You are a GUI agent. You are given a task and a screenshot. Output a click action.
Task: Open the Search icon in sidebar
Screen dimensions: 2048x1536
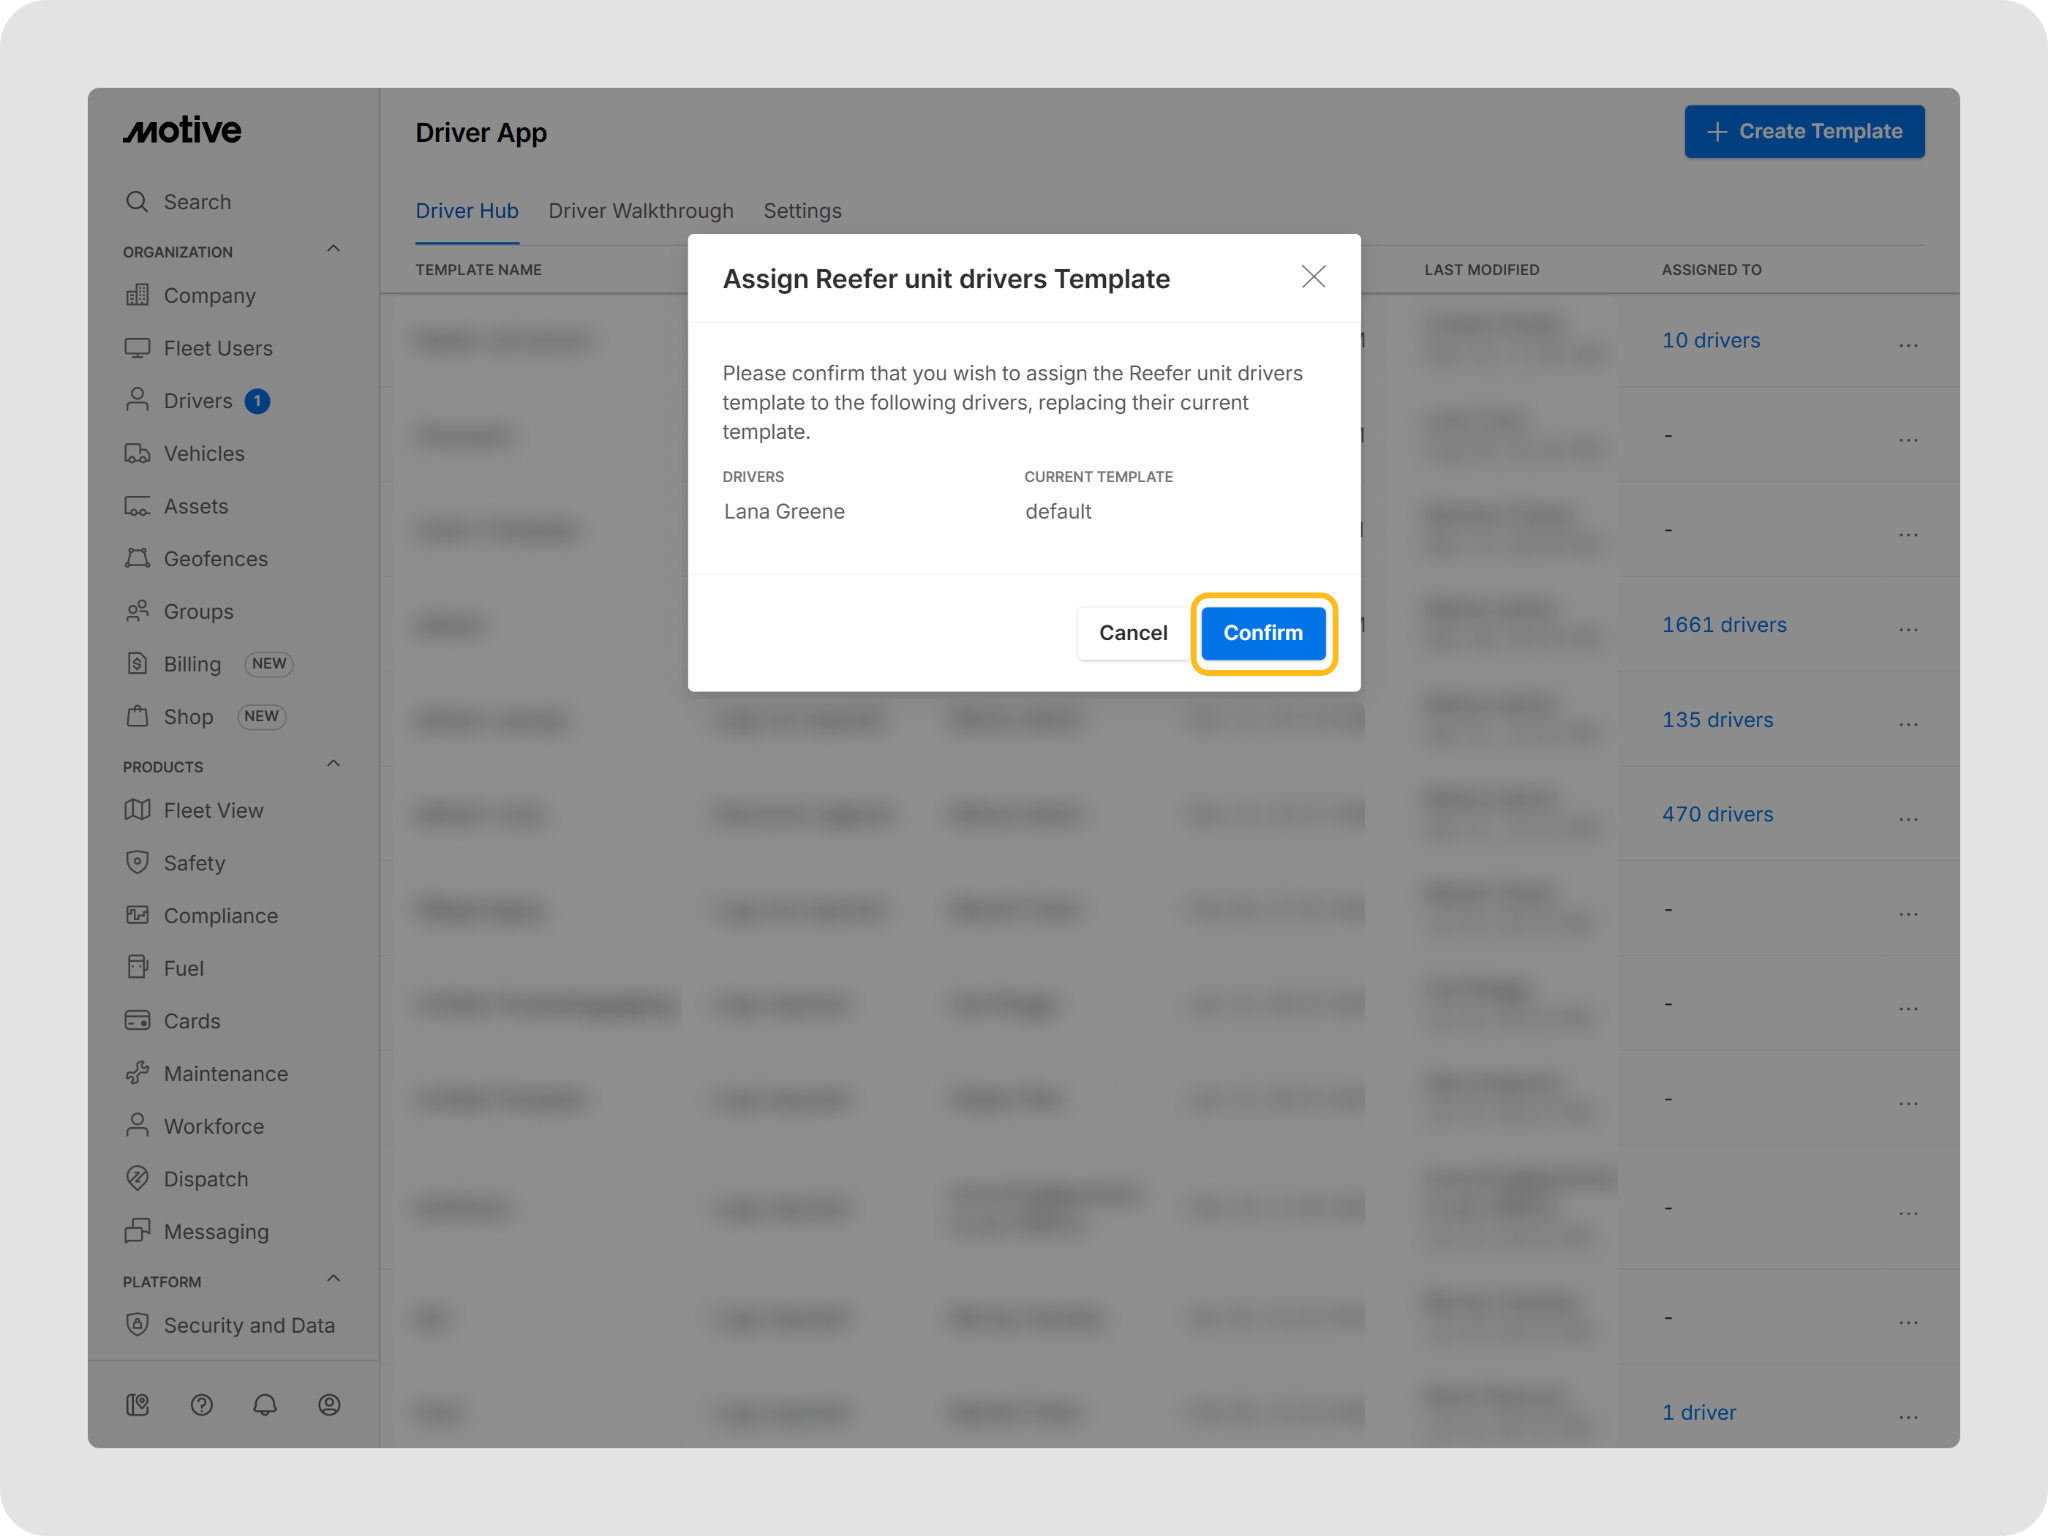pos(137,202)
